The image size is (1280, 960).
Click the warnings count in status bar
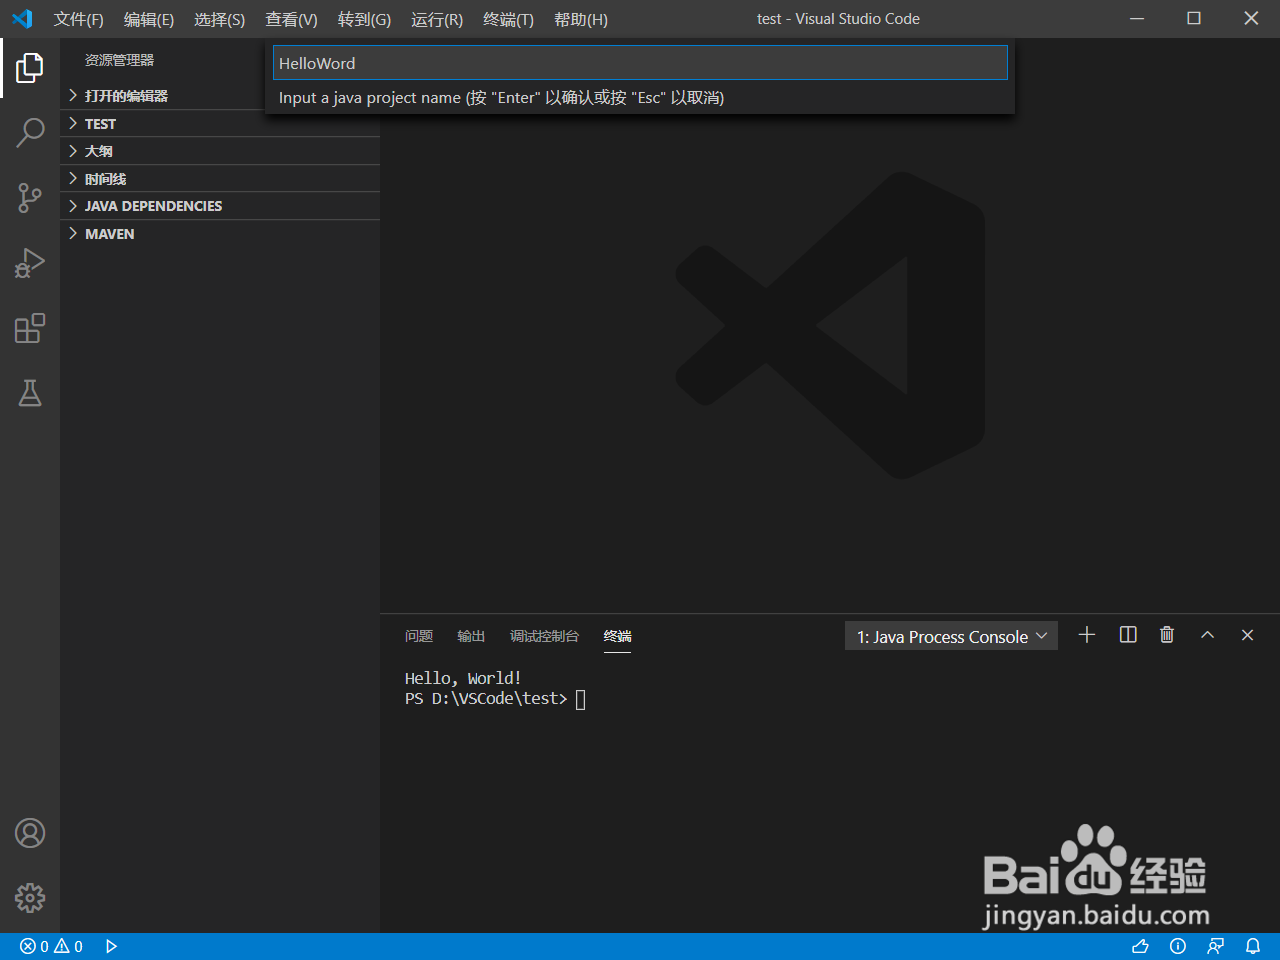(x=68, y=946)
